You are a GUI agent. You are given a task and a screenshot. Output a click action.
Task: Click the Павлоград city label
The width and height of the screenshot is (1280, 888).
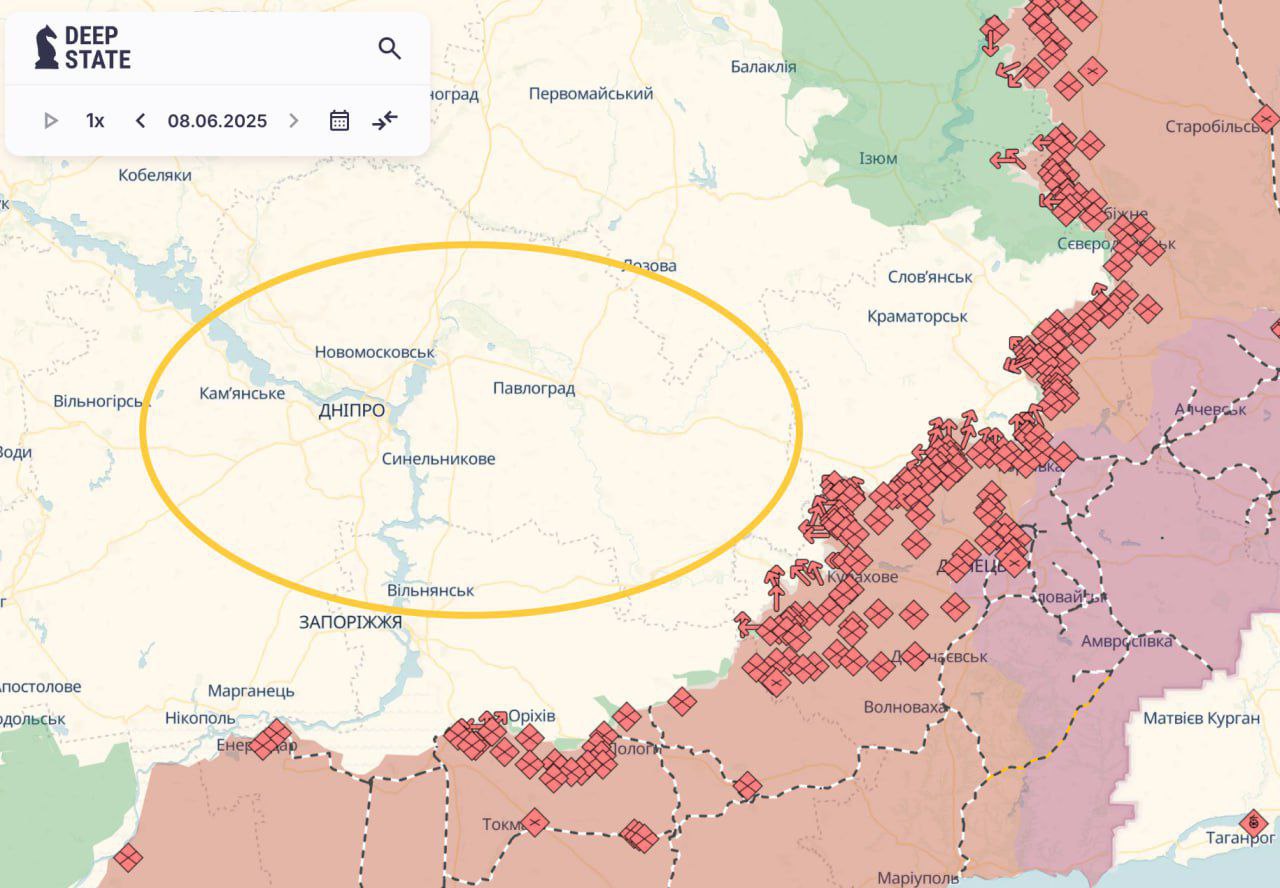point(533,389)
